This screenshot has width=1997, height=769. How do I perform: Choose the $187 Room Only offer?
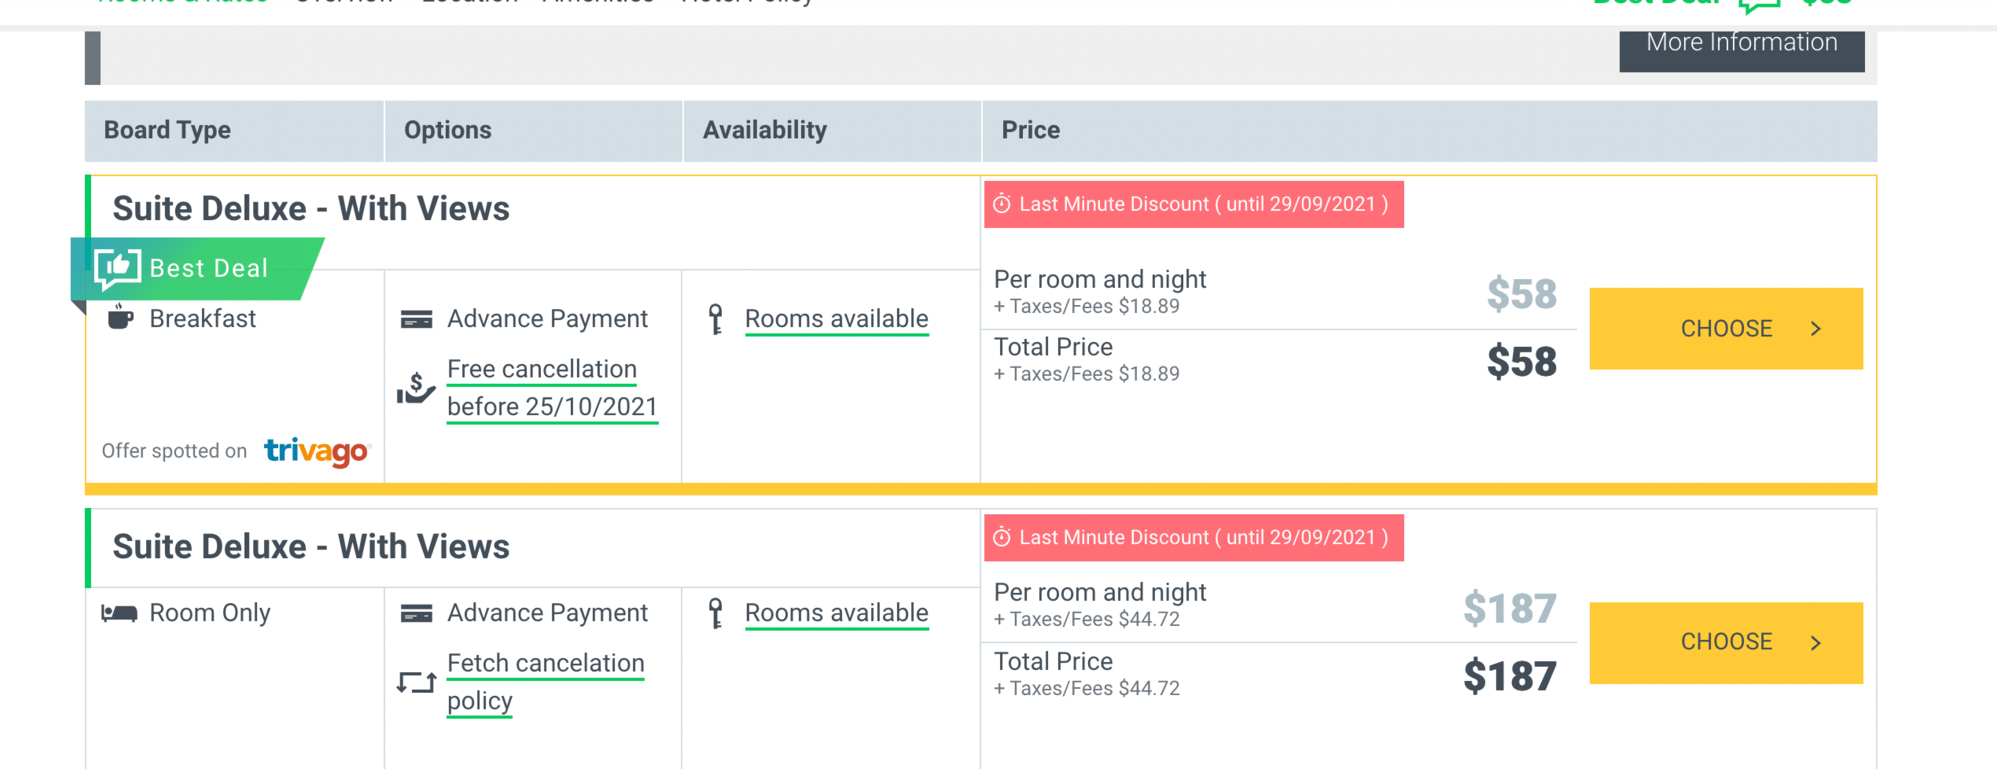(x=1726, y=643)
